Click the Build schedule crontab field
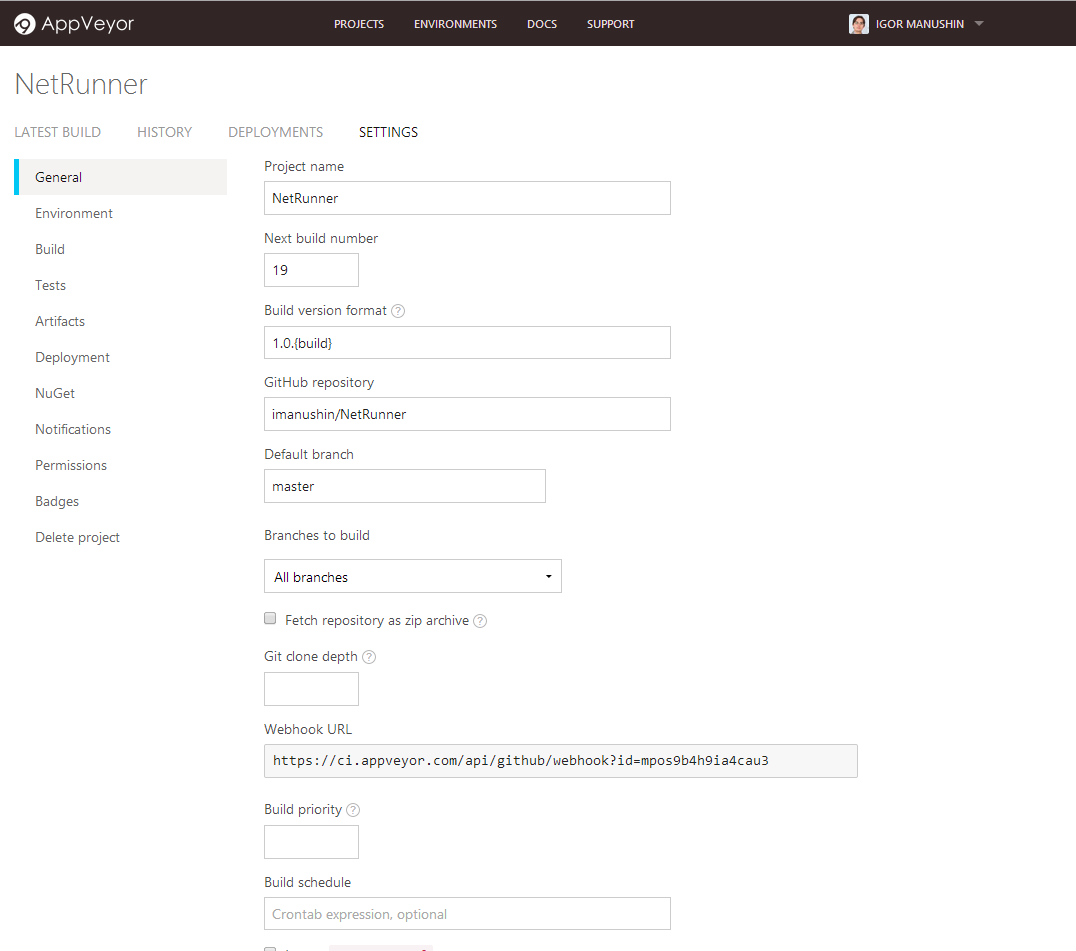The width and height of the screenshot is (1076, 951). pyautogui.click(x=467, y=913)
